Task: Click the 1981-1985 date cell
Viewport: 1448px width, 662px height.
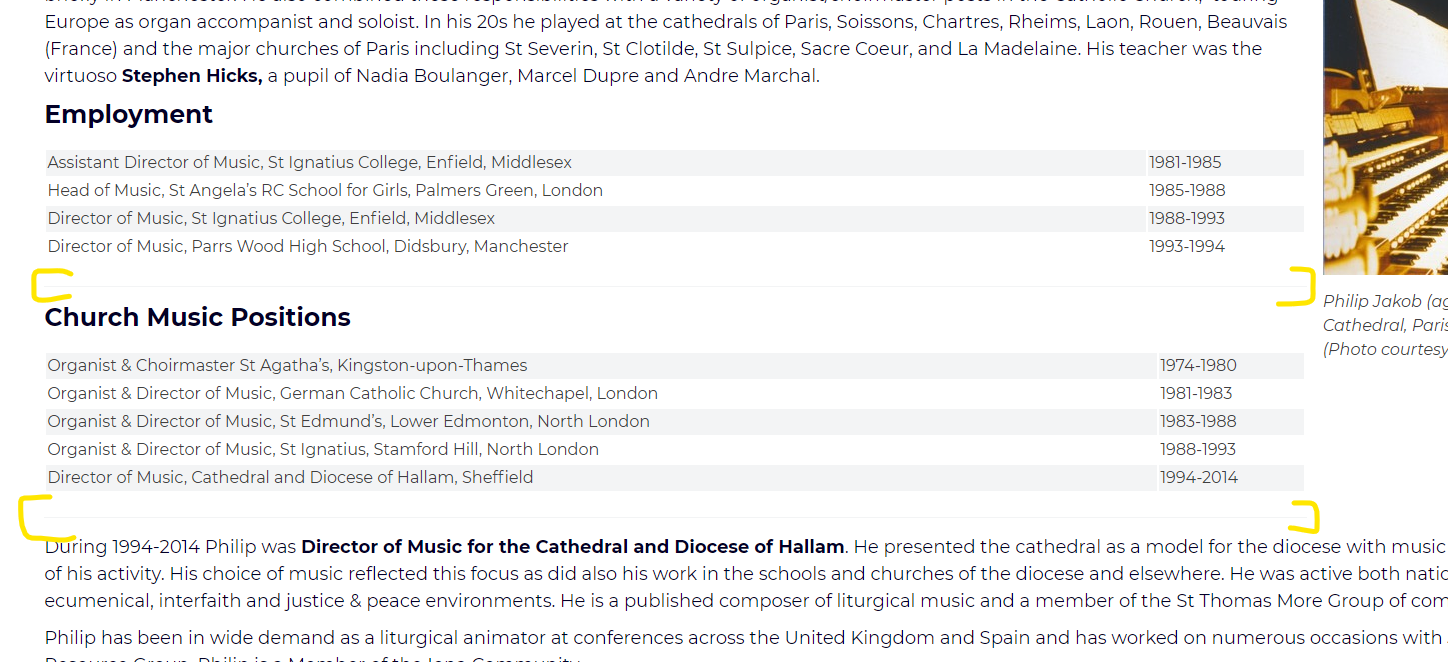Action: (x=1185, y=163)
